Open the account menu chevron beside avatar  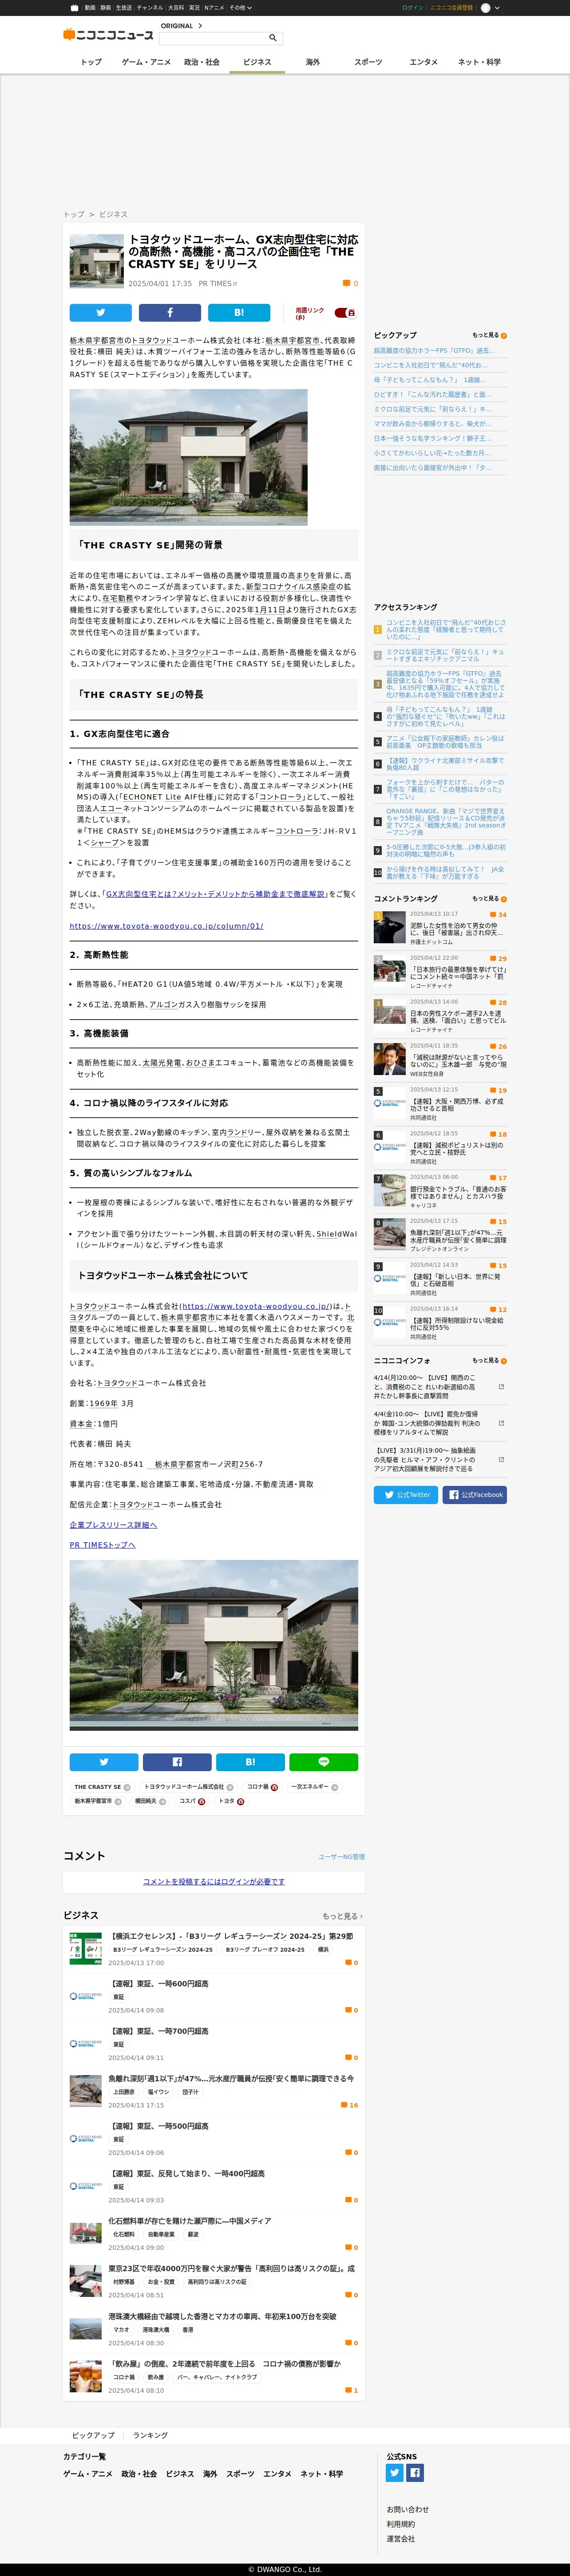point(497,8)
